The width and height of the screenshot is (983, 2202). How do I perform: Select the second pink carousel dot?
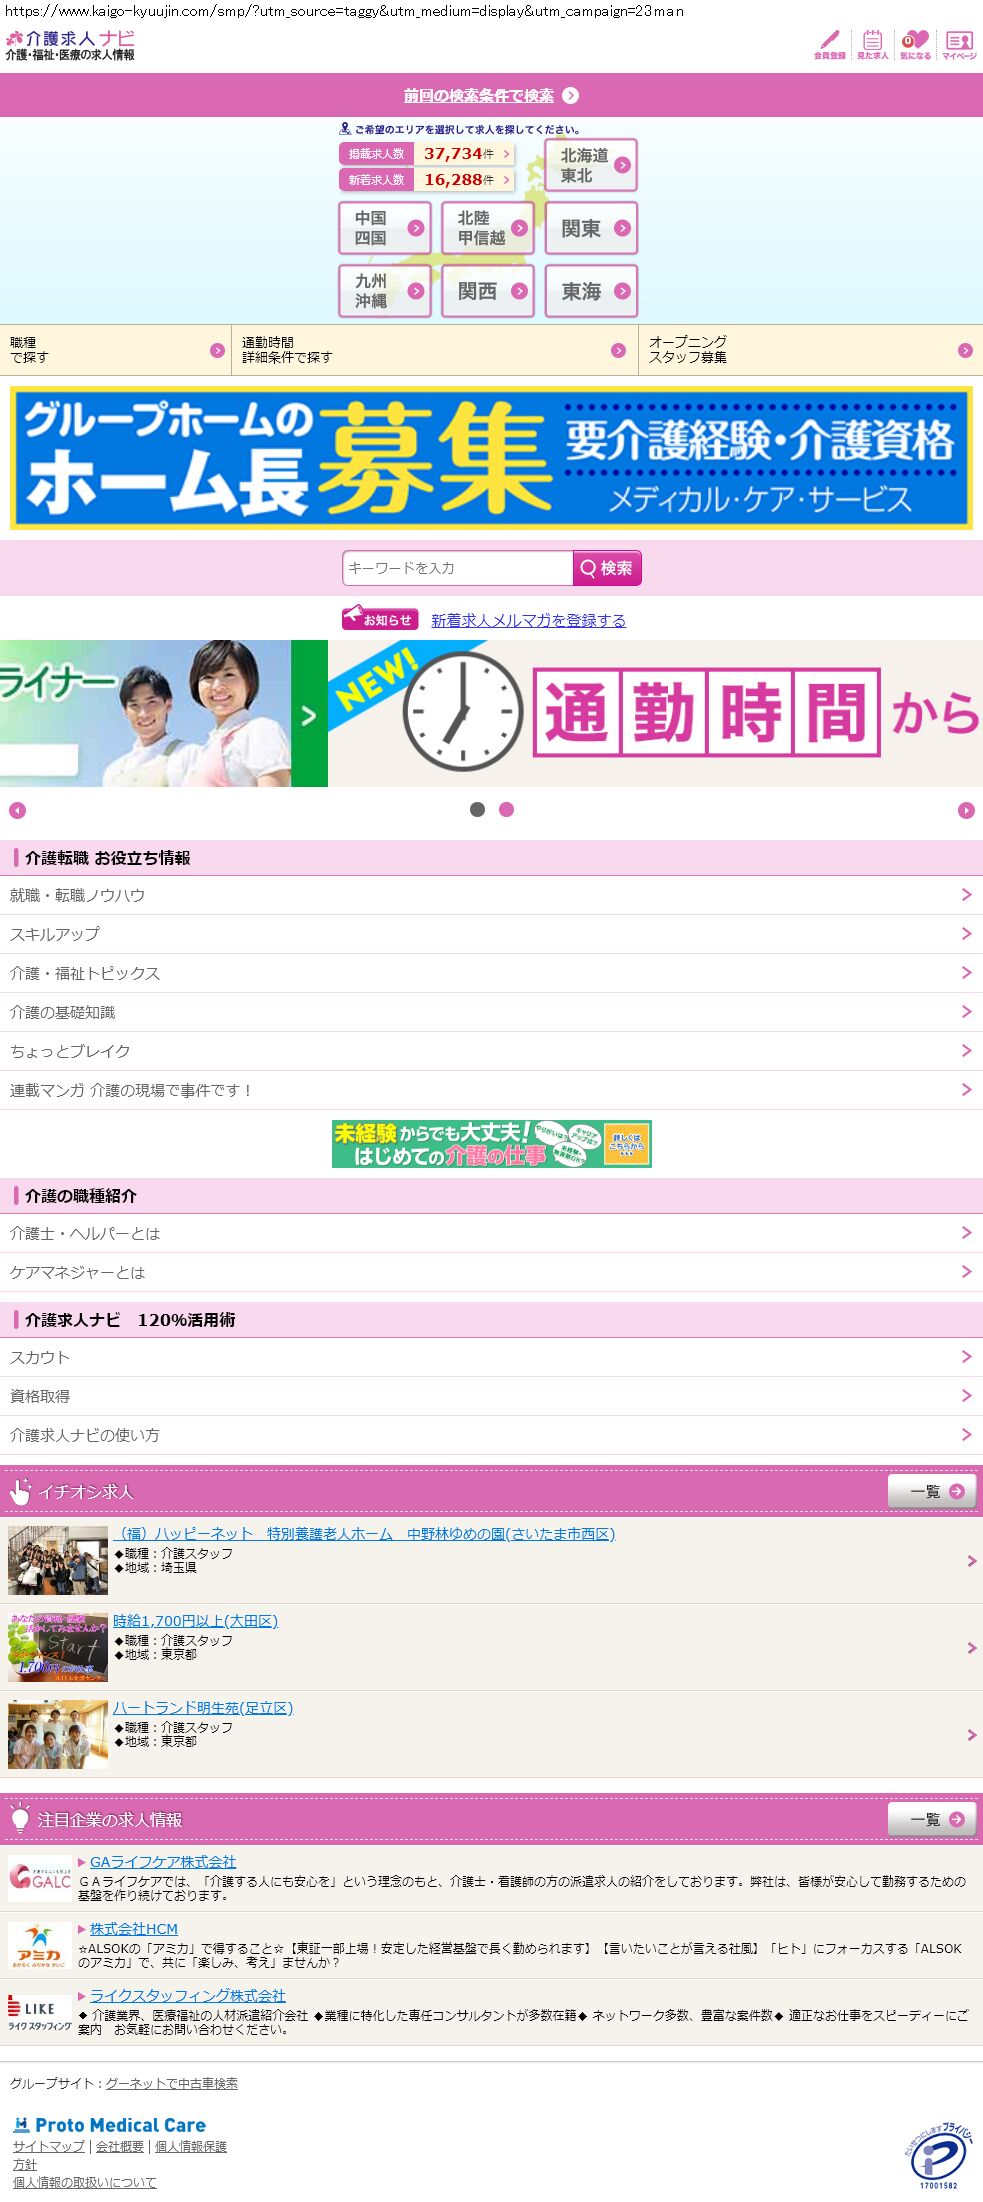coord(506,810)
